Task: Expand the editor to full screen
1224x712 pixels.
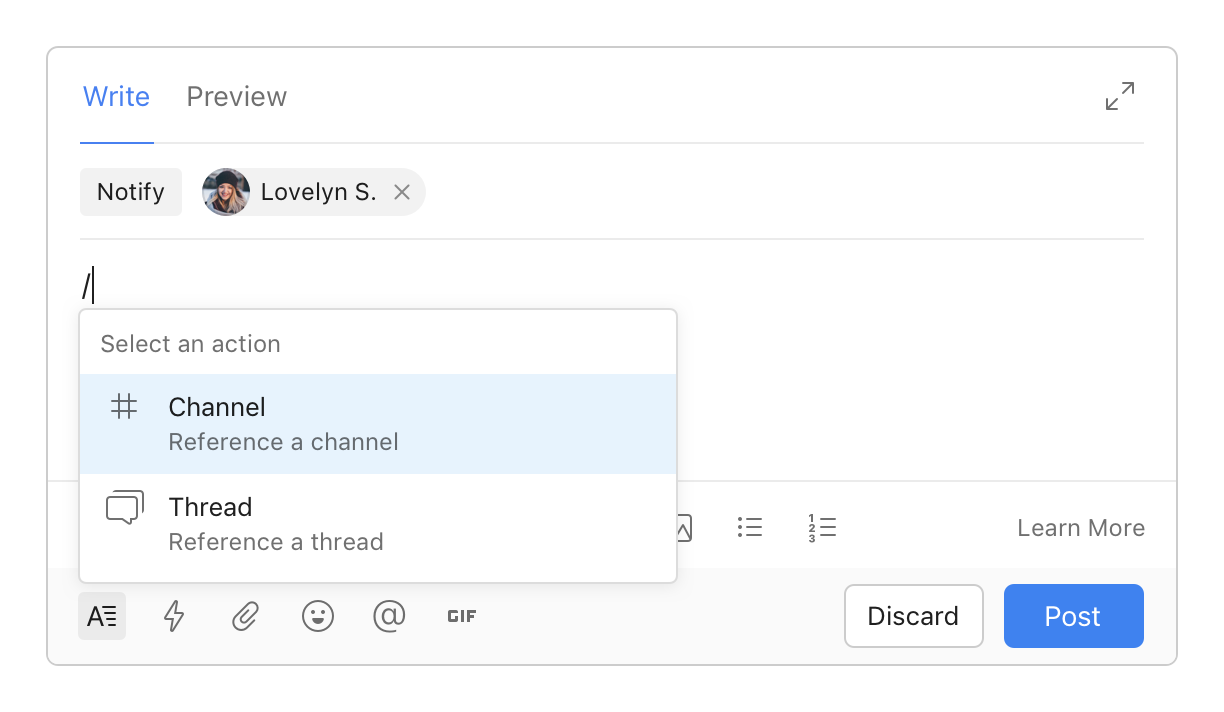Action: coord(1120,96)
